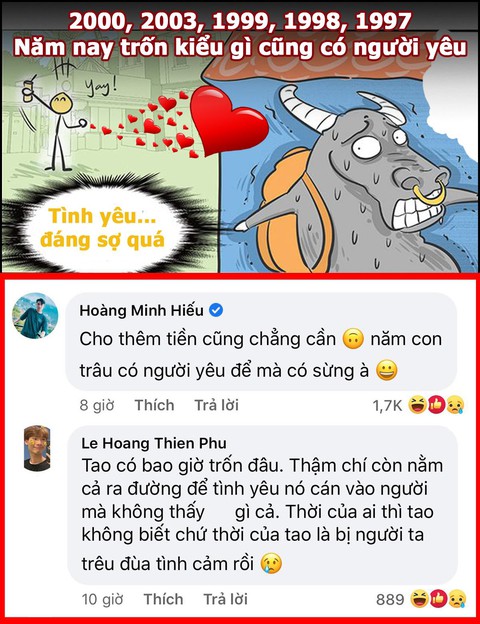Screen dimensions: 480x624
Task: Click the 10 giờ timestamp
Action: (102, 599)
